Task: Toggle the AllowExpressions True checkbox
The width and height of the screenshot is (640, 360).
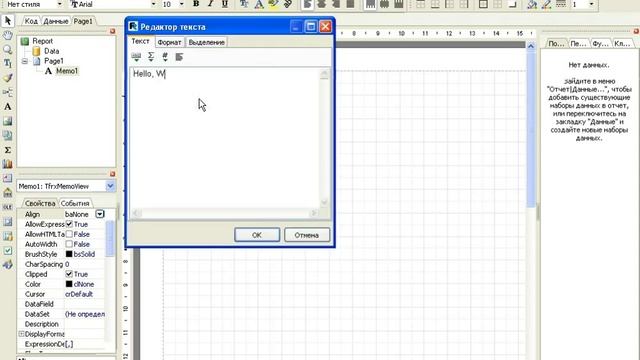Action: [x=69, y=224]
